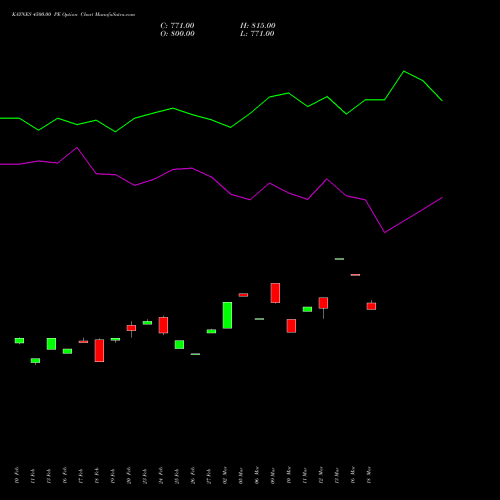
Task: Click the '27 Feb' date label
Action: 209,475
